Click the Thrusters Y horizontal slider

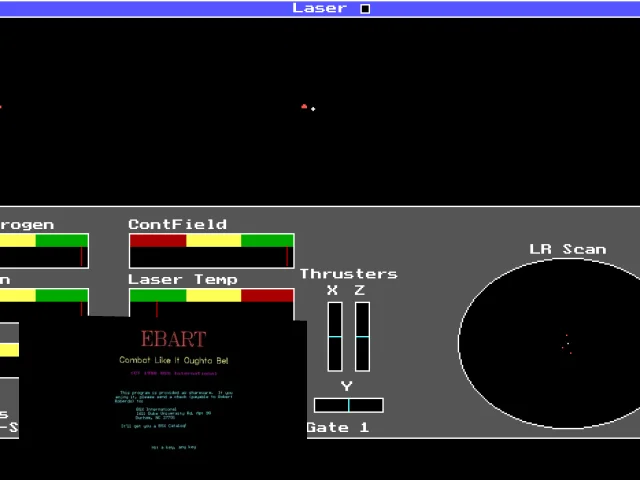pos(349,405)
